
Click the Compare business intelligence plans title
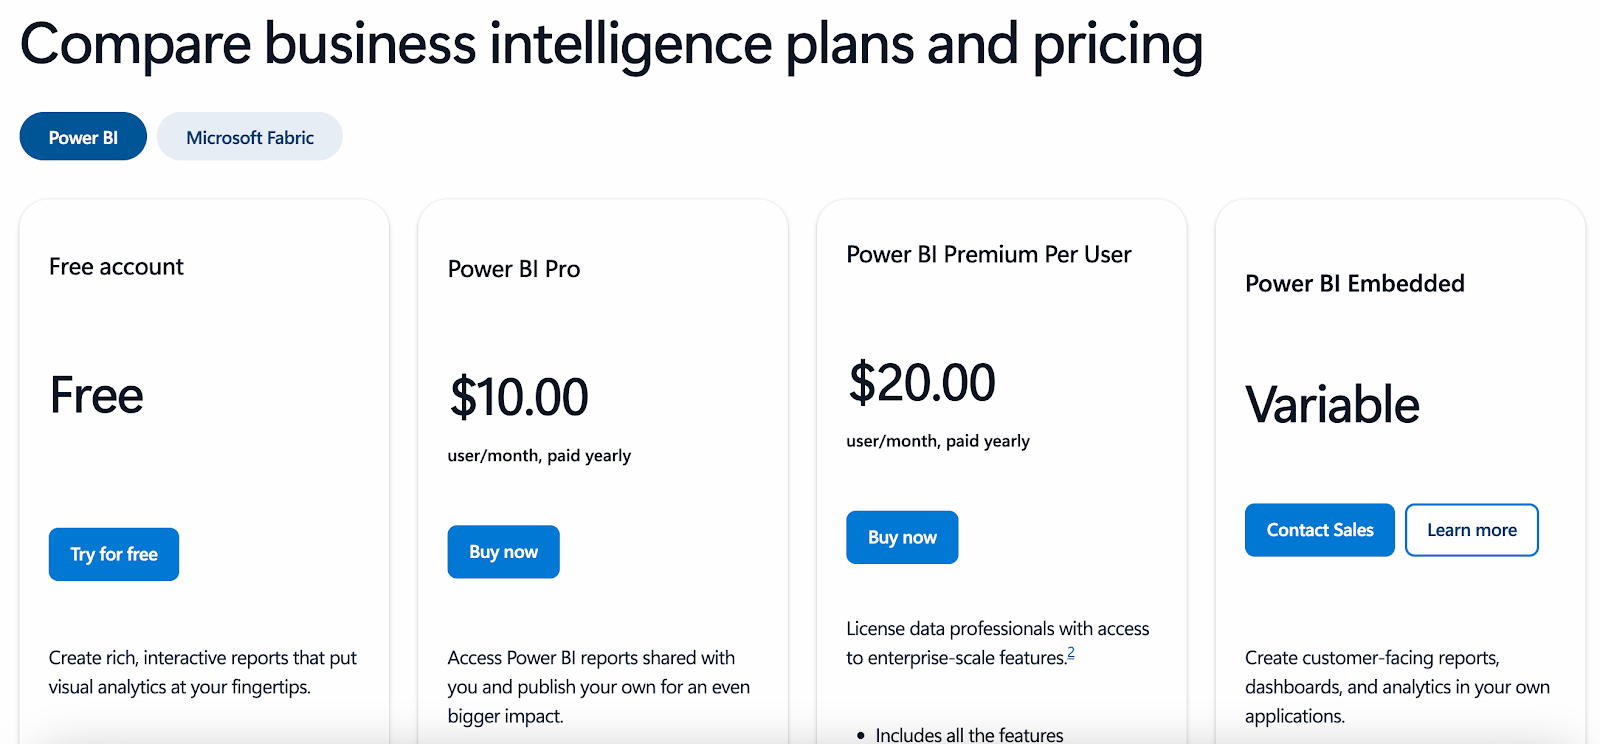611,45
